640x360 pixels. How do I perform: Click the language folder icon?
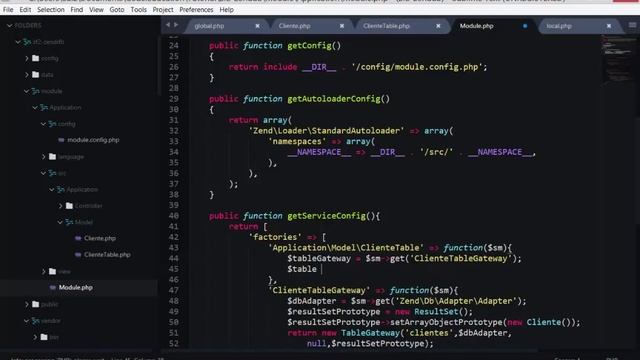point(52,156)
